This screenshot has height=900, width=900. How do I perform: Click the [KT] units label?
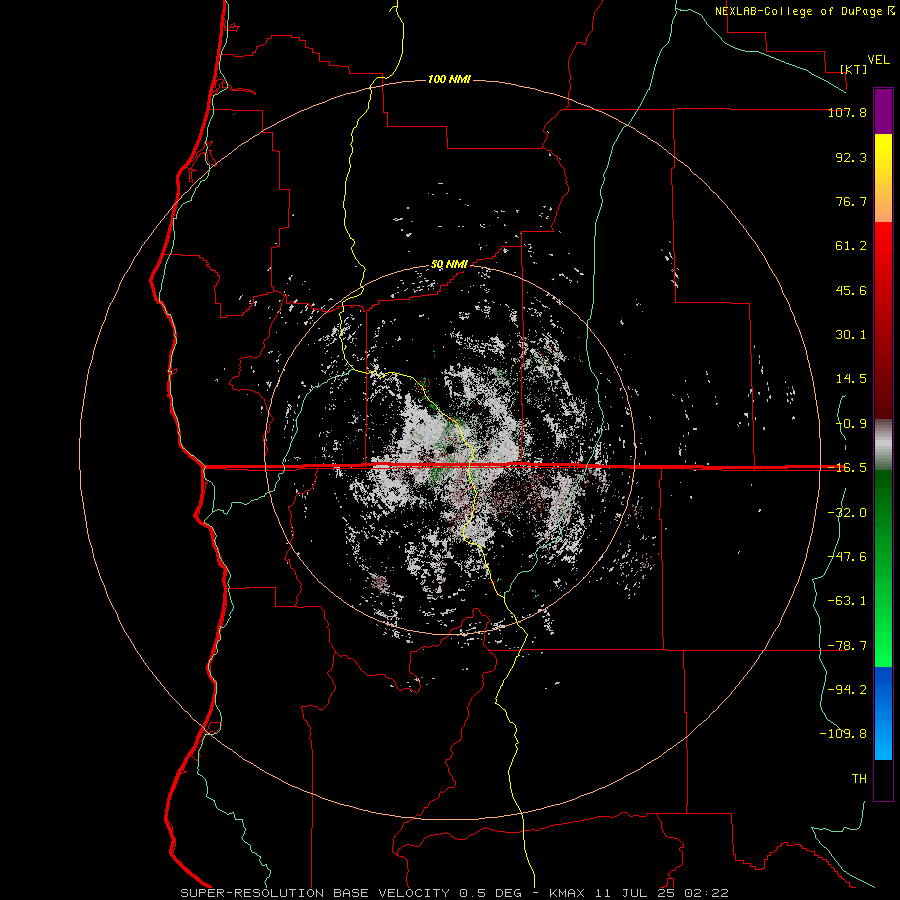(x=854, y=69)
